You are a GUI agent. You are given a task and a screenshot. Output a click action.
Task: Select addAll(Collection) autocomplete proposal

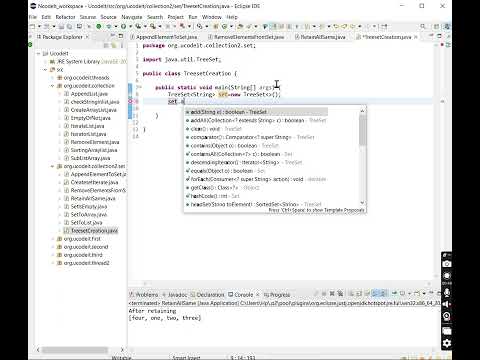(x=256, y=120)
